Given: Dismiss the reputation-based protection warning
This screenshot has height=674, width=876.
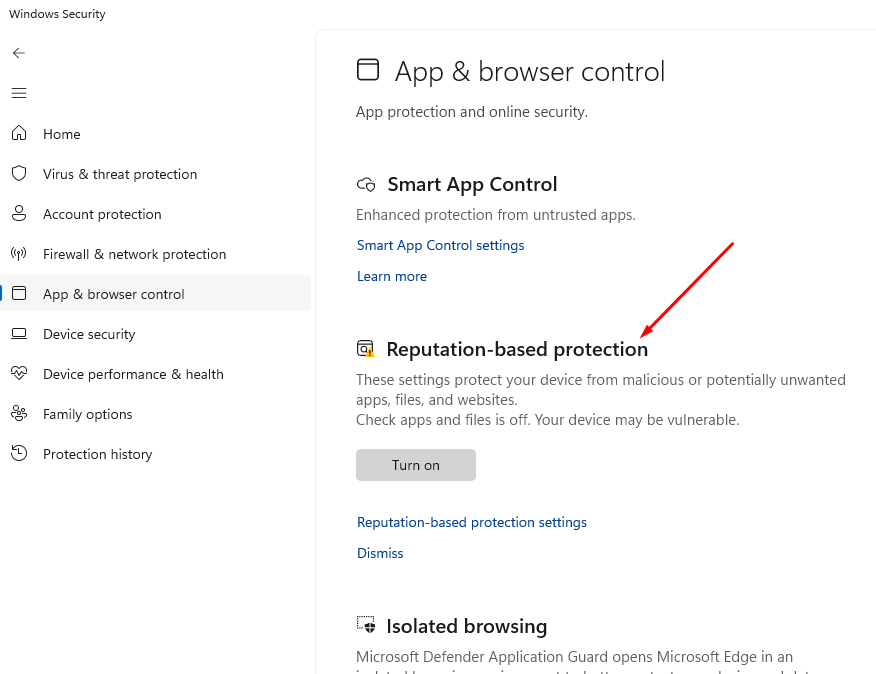Looking at the screenshot, I should (380, 553).
